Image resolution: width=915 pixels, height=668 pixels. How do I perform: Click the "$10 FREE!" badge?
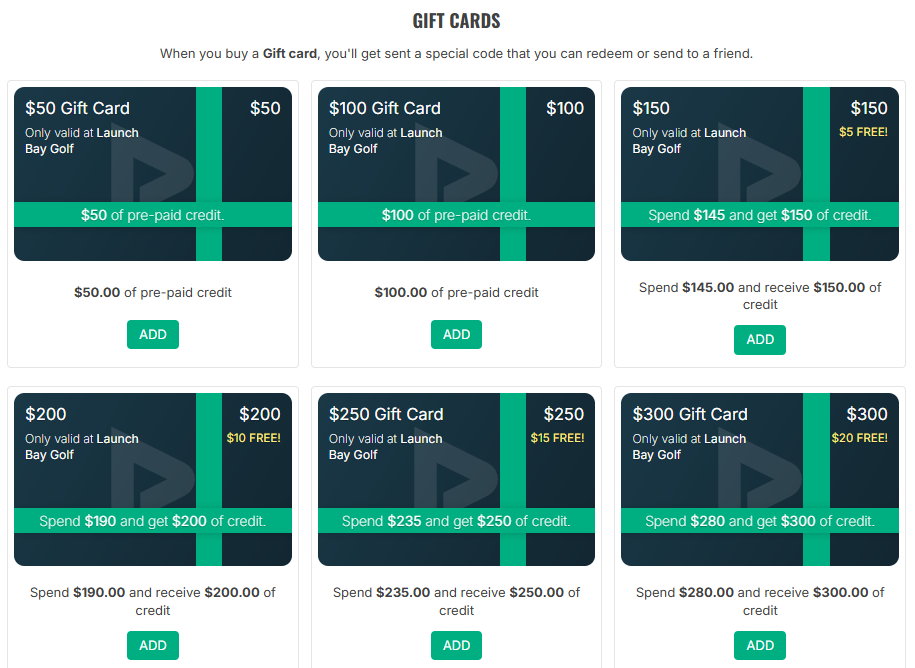click(x=254, y=437)
